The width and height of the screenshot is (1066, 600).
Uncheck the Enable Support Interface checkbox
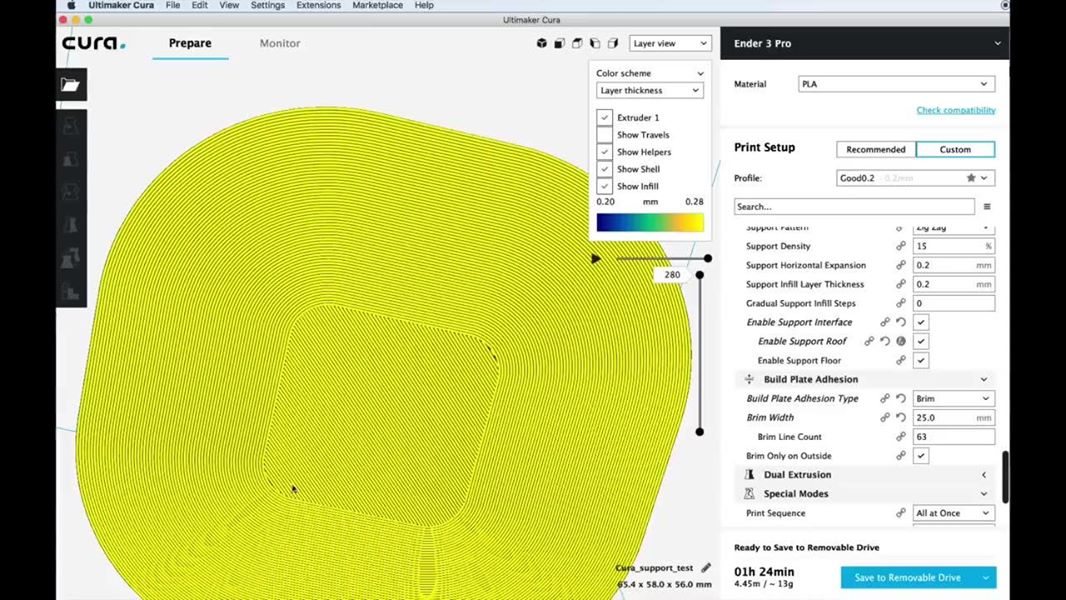pyautogui.click(x=921, y=322)
